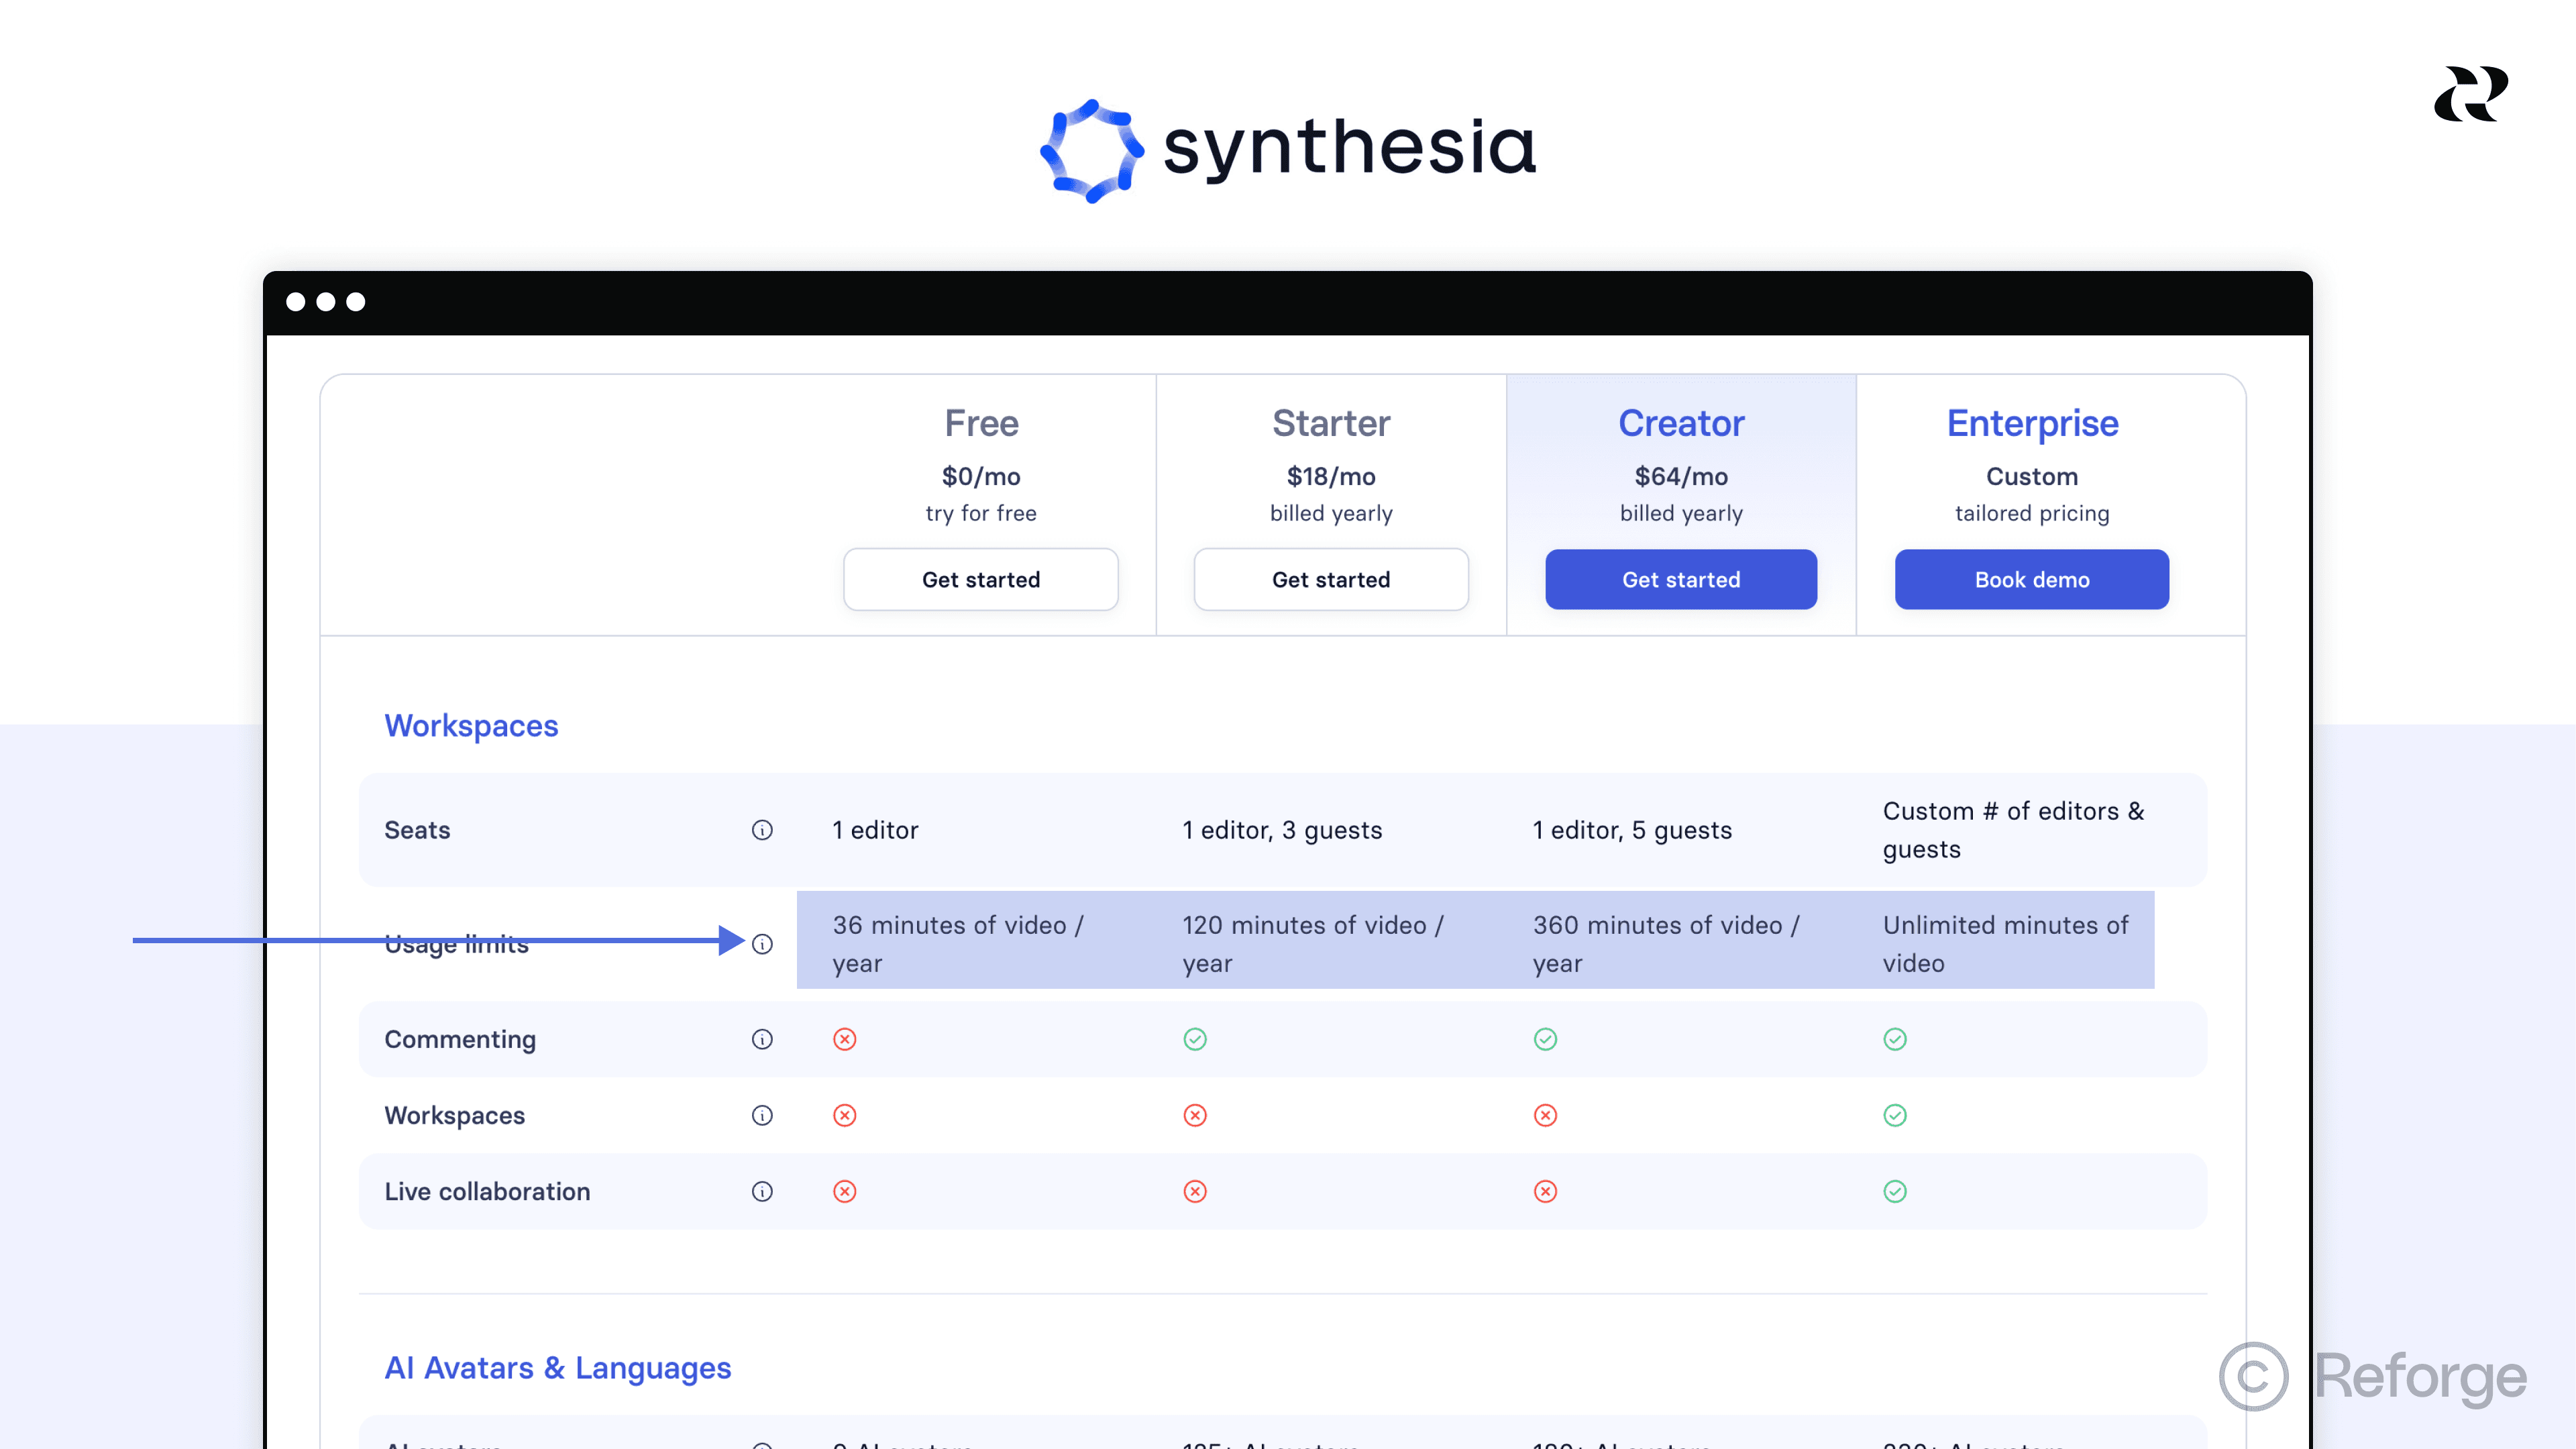Select the Creator plan column header
The image size is (2576, 1449).
click(1681, 423)
